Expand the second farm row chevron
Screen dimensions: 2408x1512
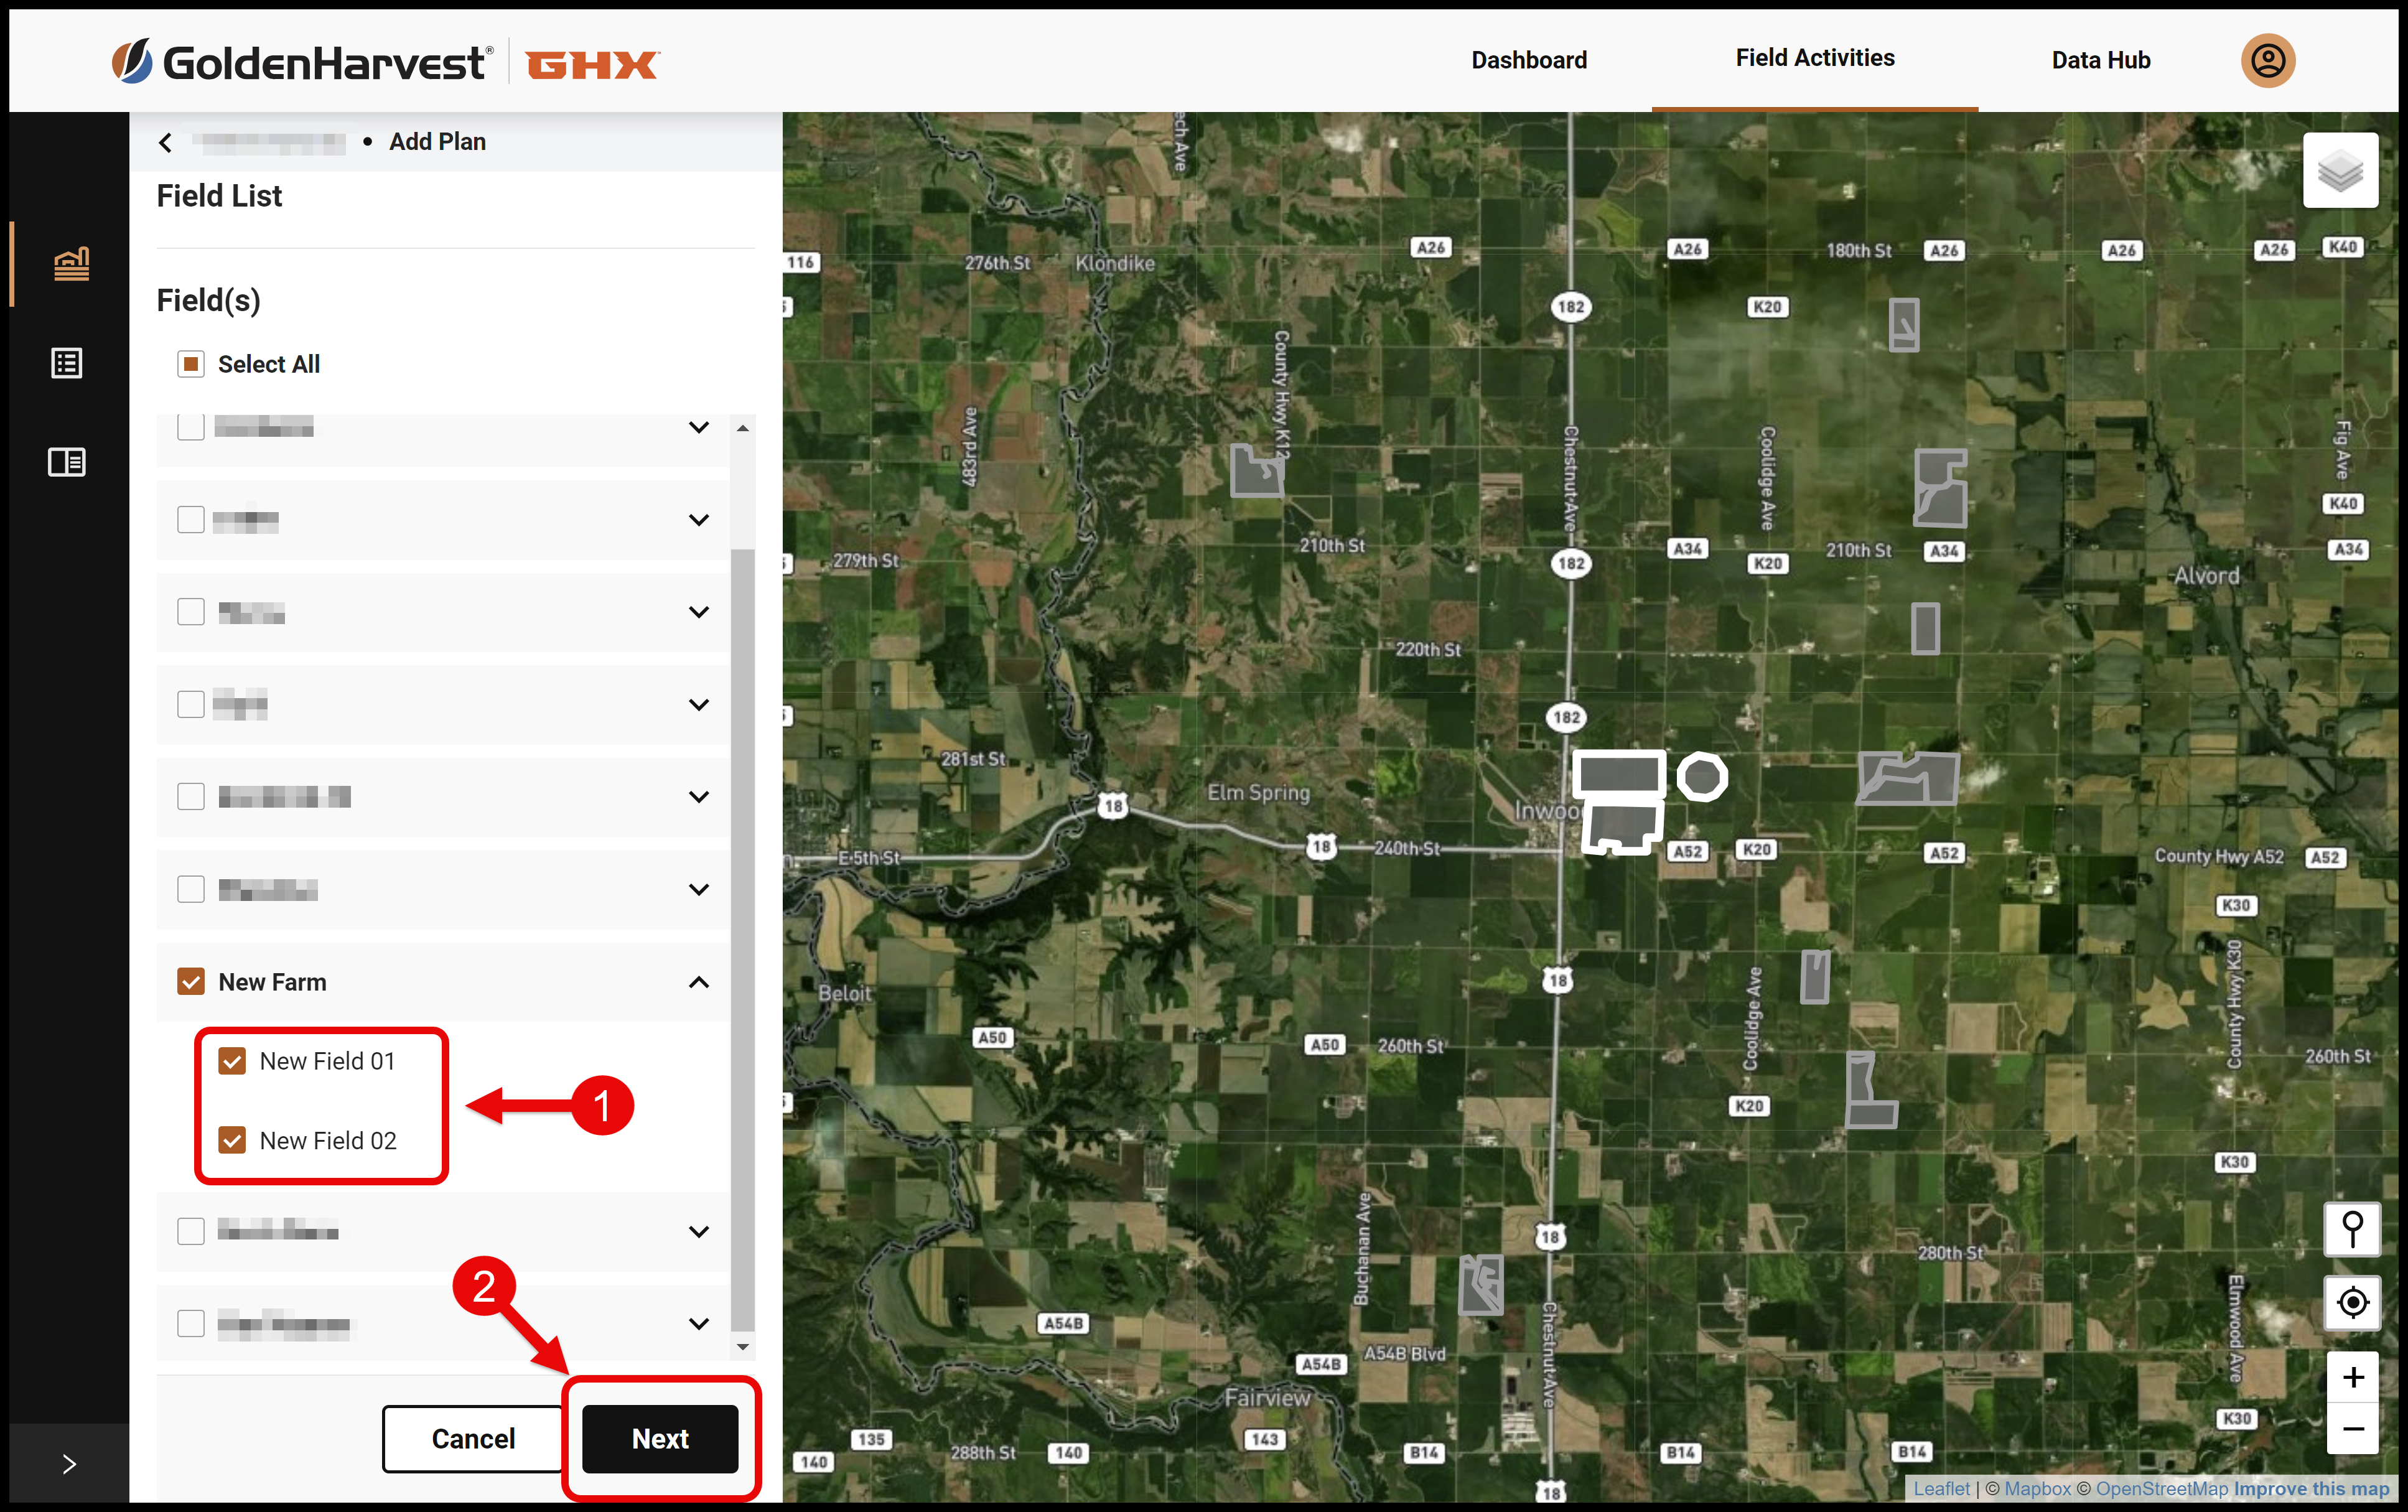[699, 520]
